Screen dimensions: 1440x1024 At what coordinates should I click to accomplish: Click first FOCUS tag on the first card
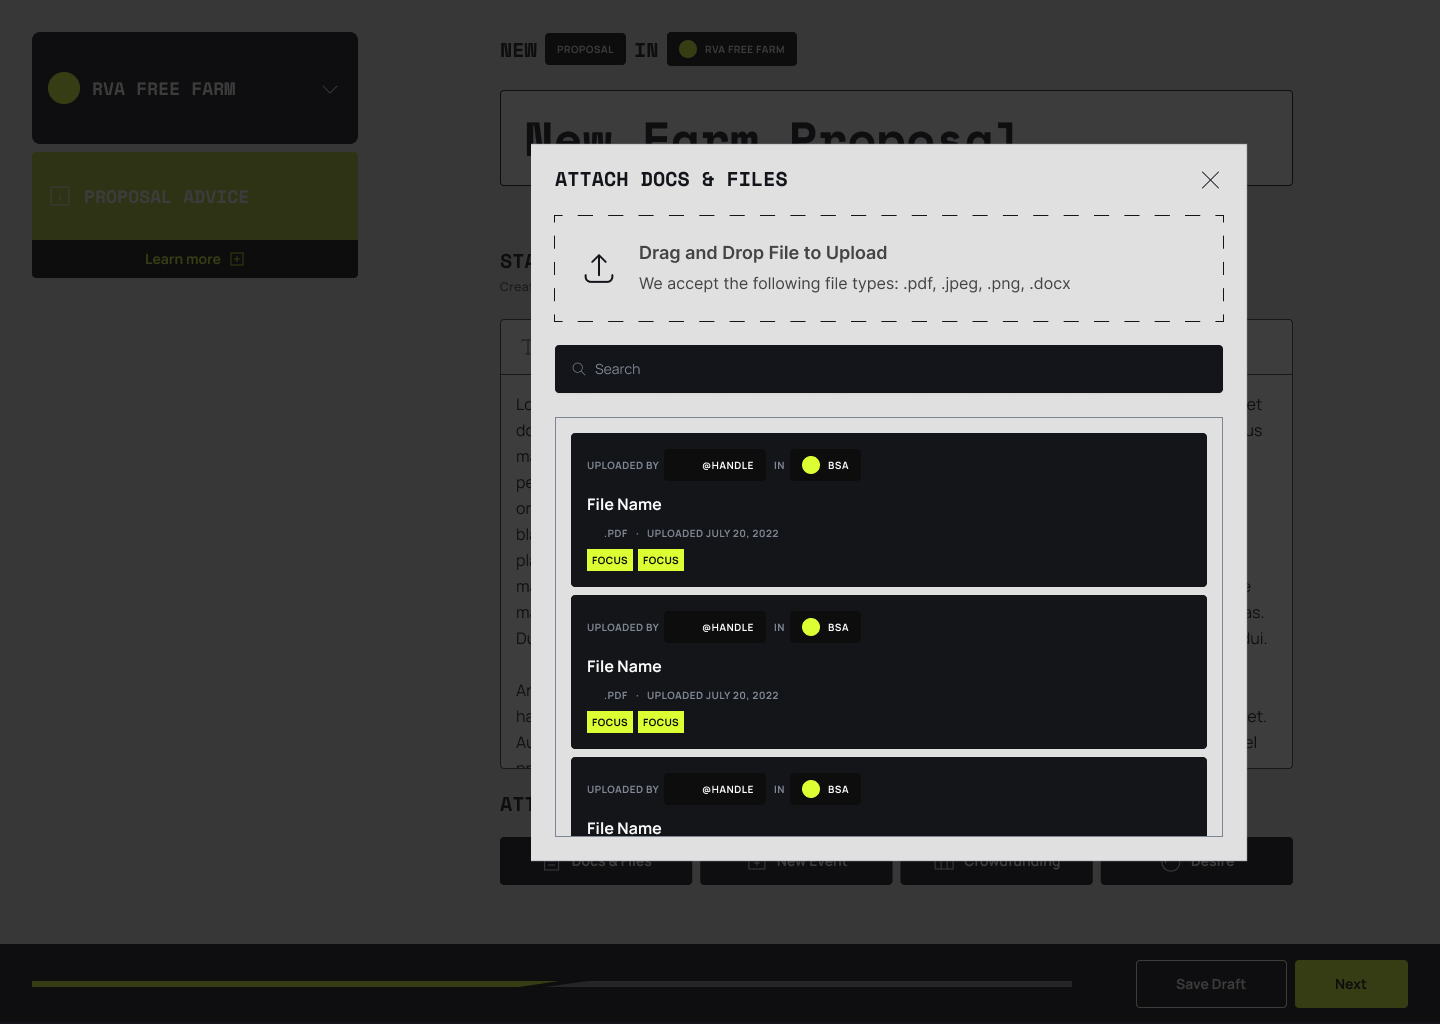(610, 560)
